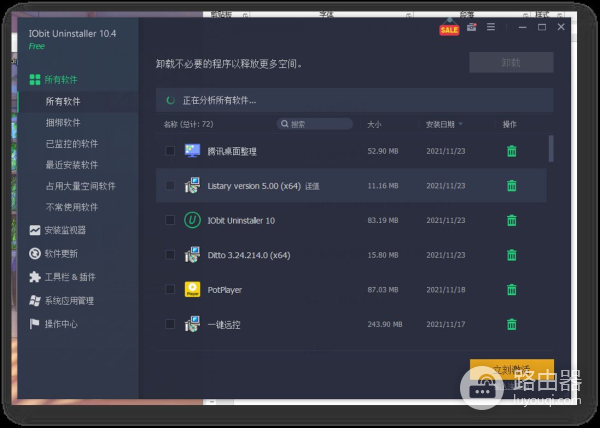Click trash icon for IObit Uninstaller 10
Screen dimensions: 600x428
tap(511, 220)
